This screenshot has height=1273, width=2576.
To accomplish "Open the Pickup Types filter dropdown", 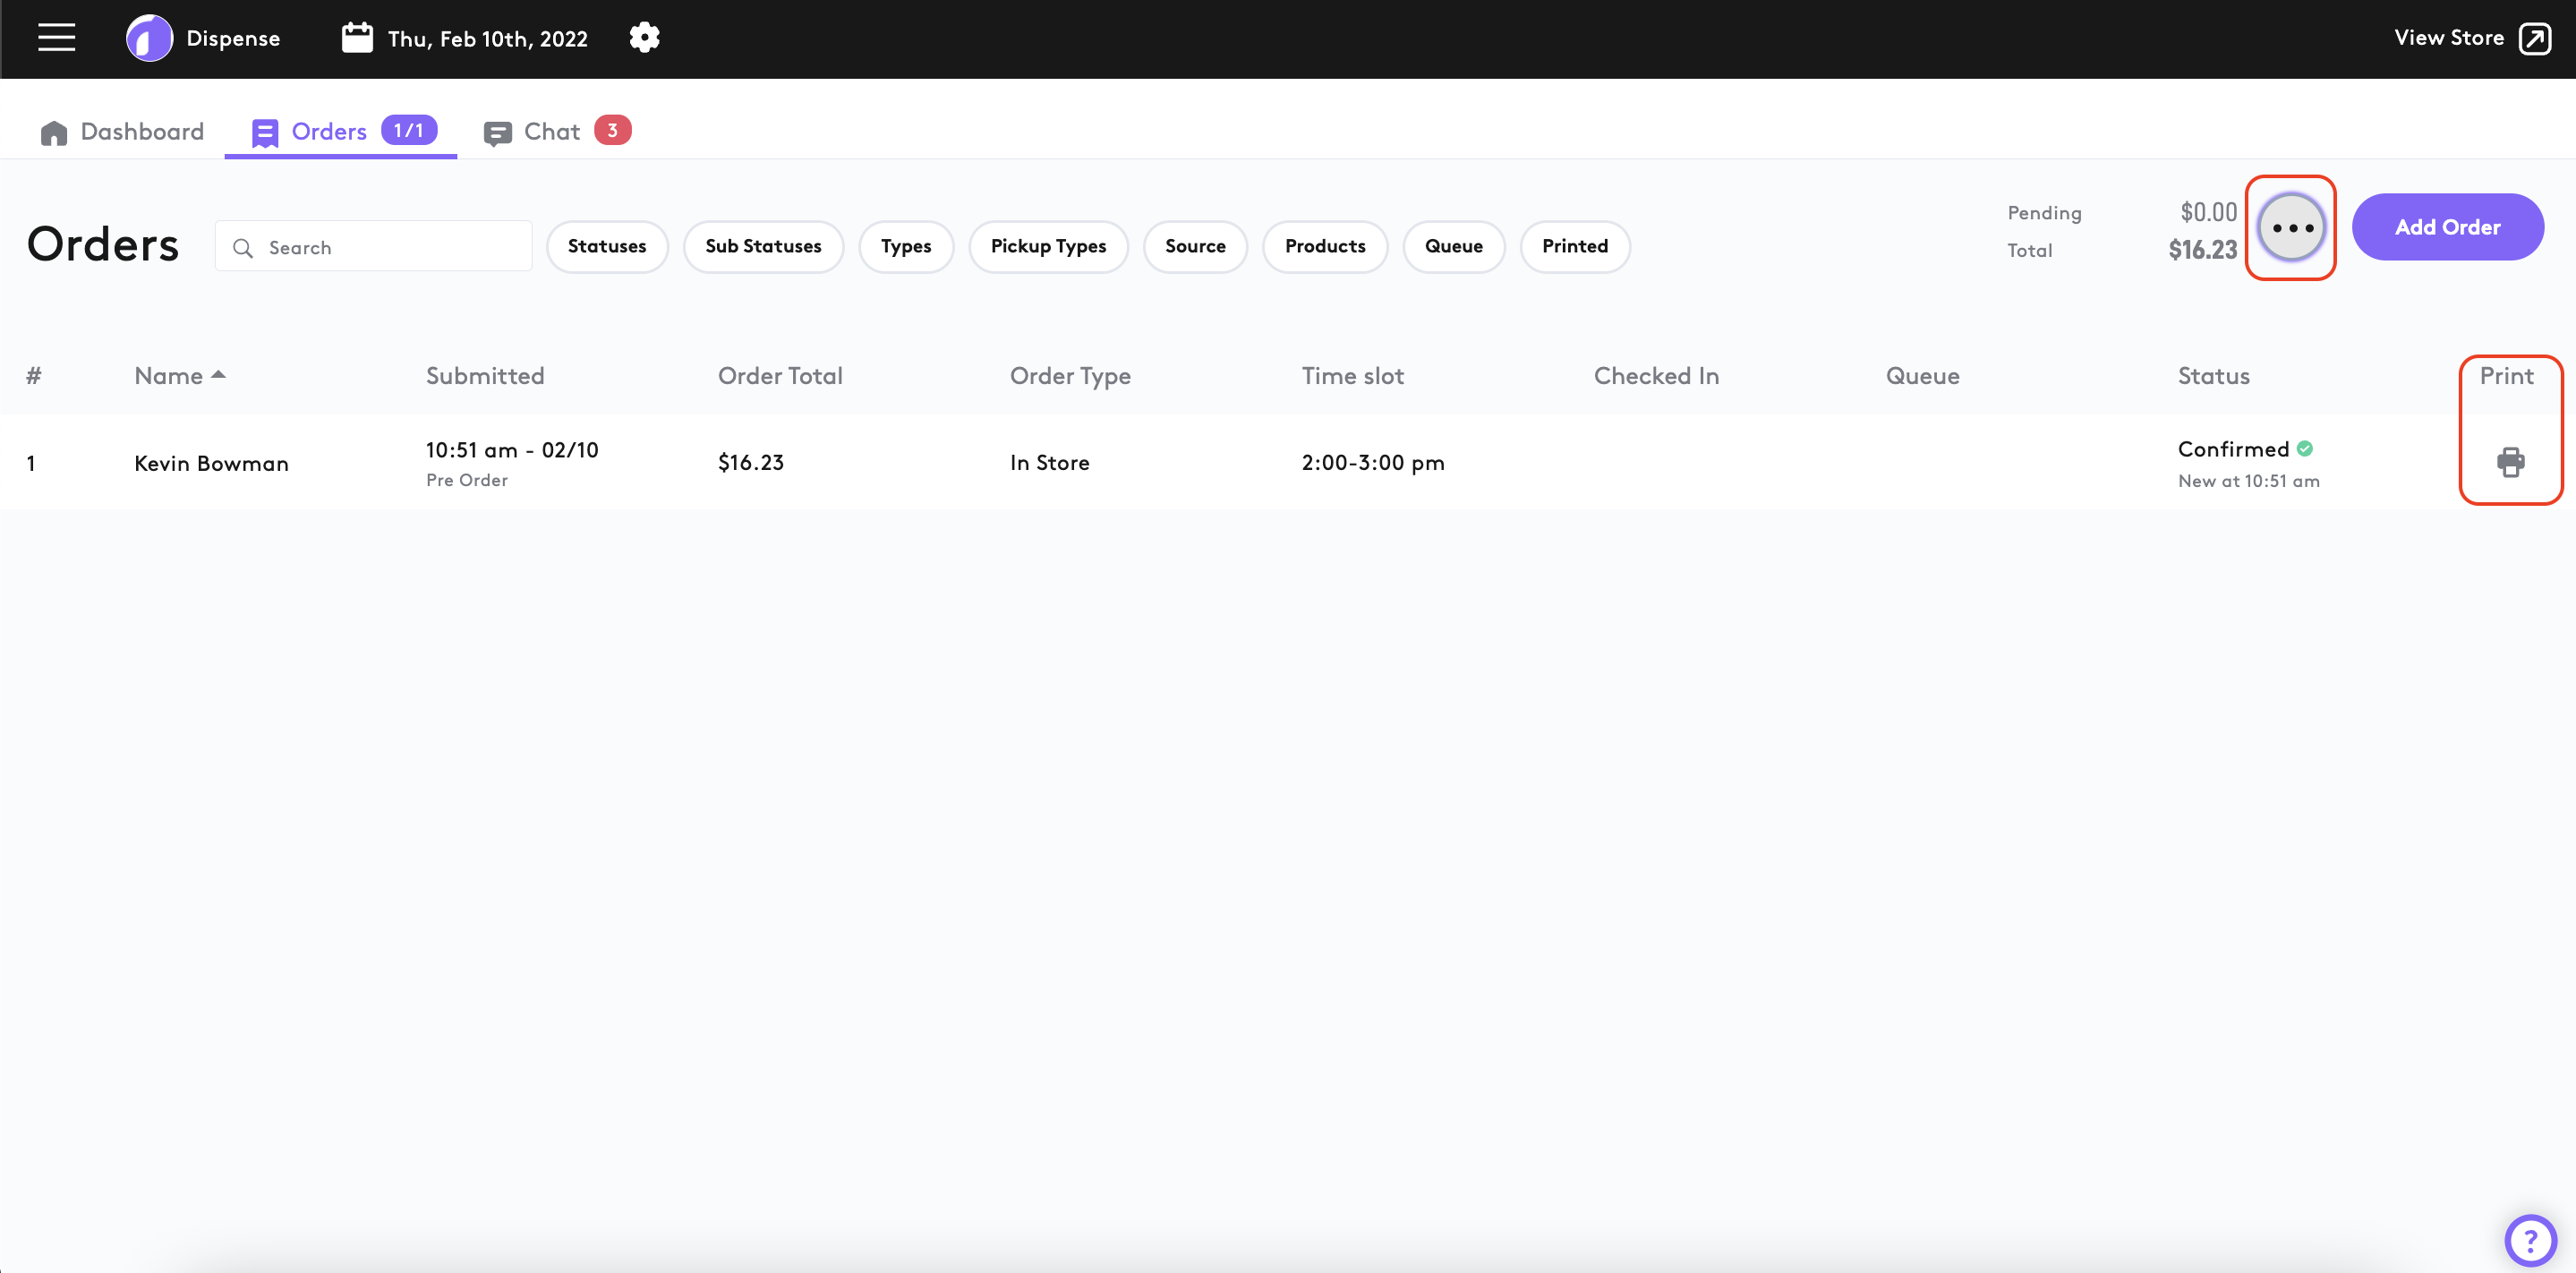I will coord(1047,247).
